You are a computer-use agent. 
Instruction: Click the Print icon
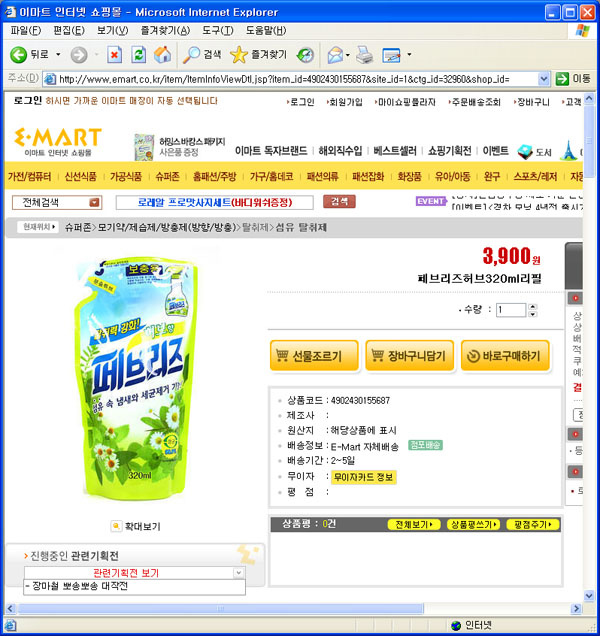[364, 55]
